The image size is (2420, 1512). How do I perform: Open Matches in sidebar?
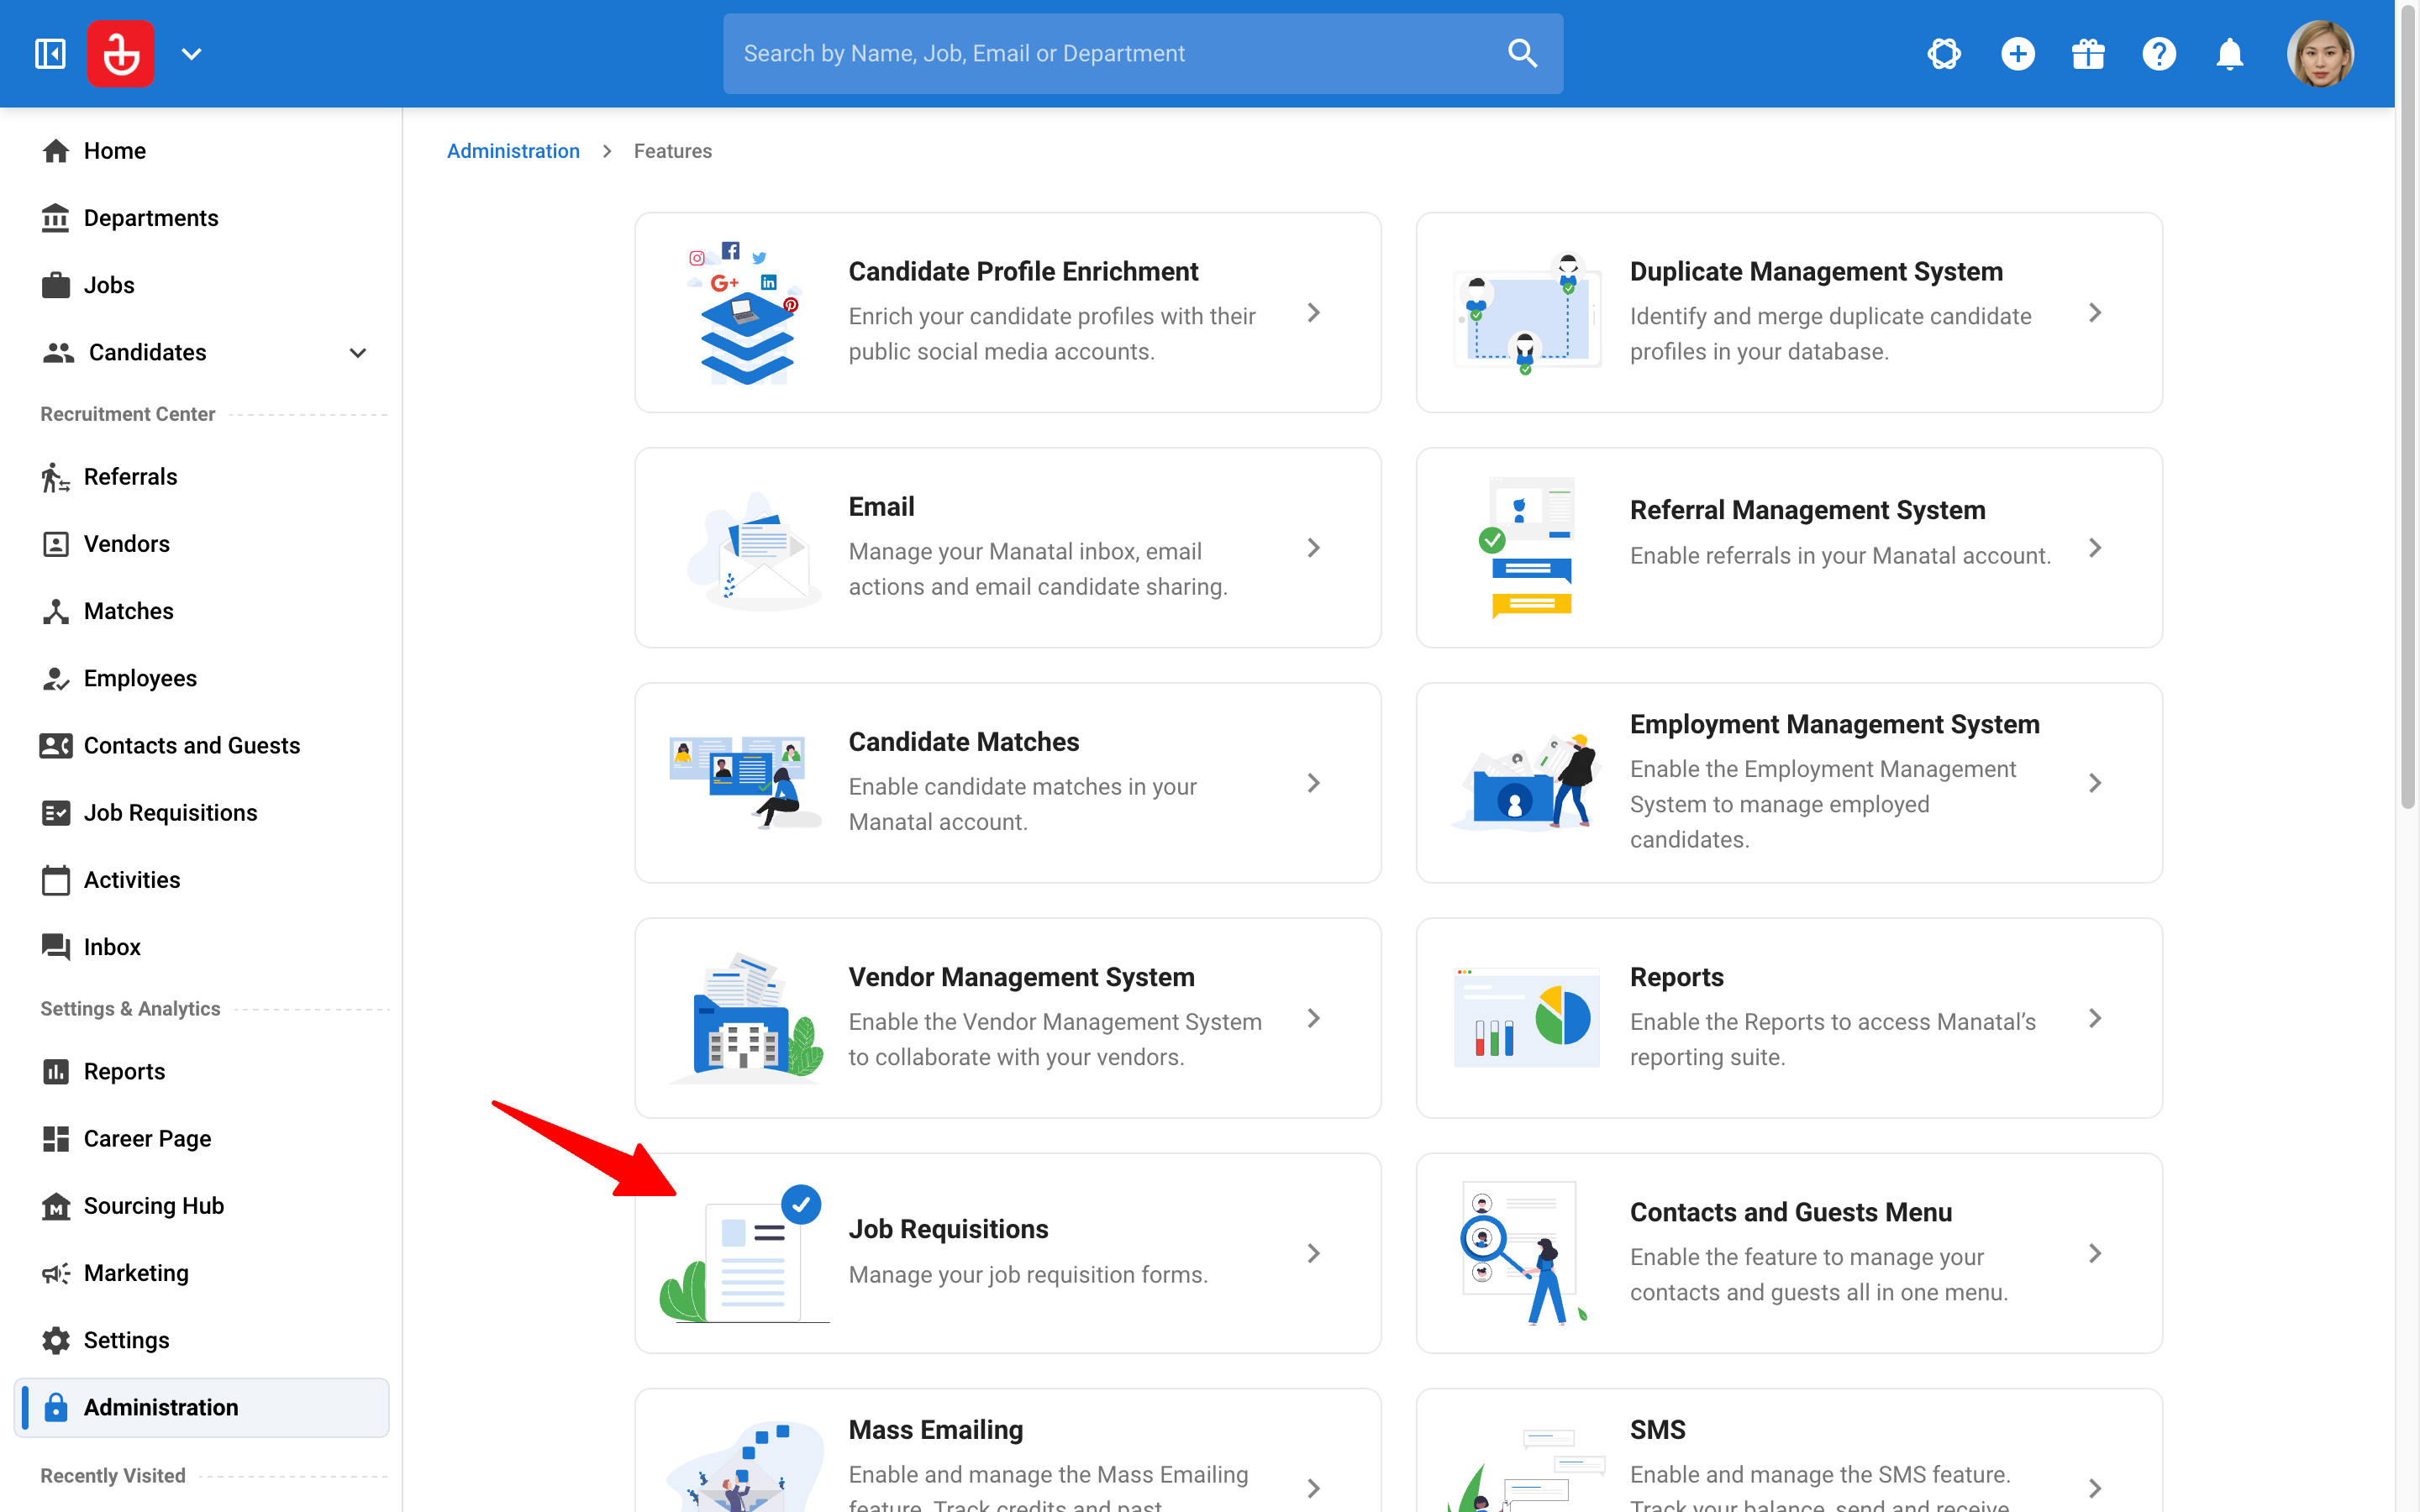click(201, 611)
